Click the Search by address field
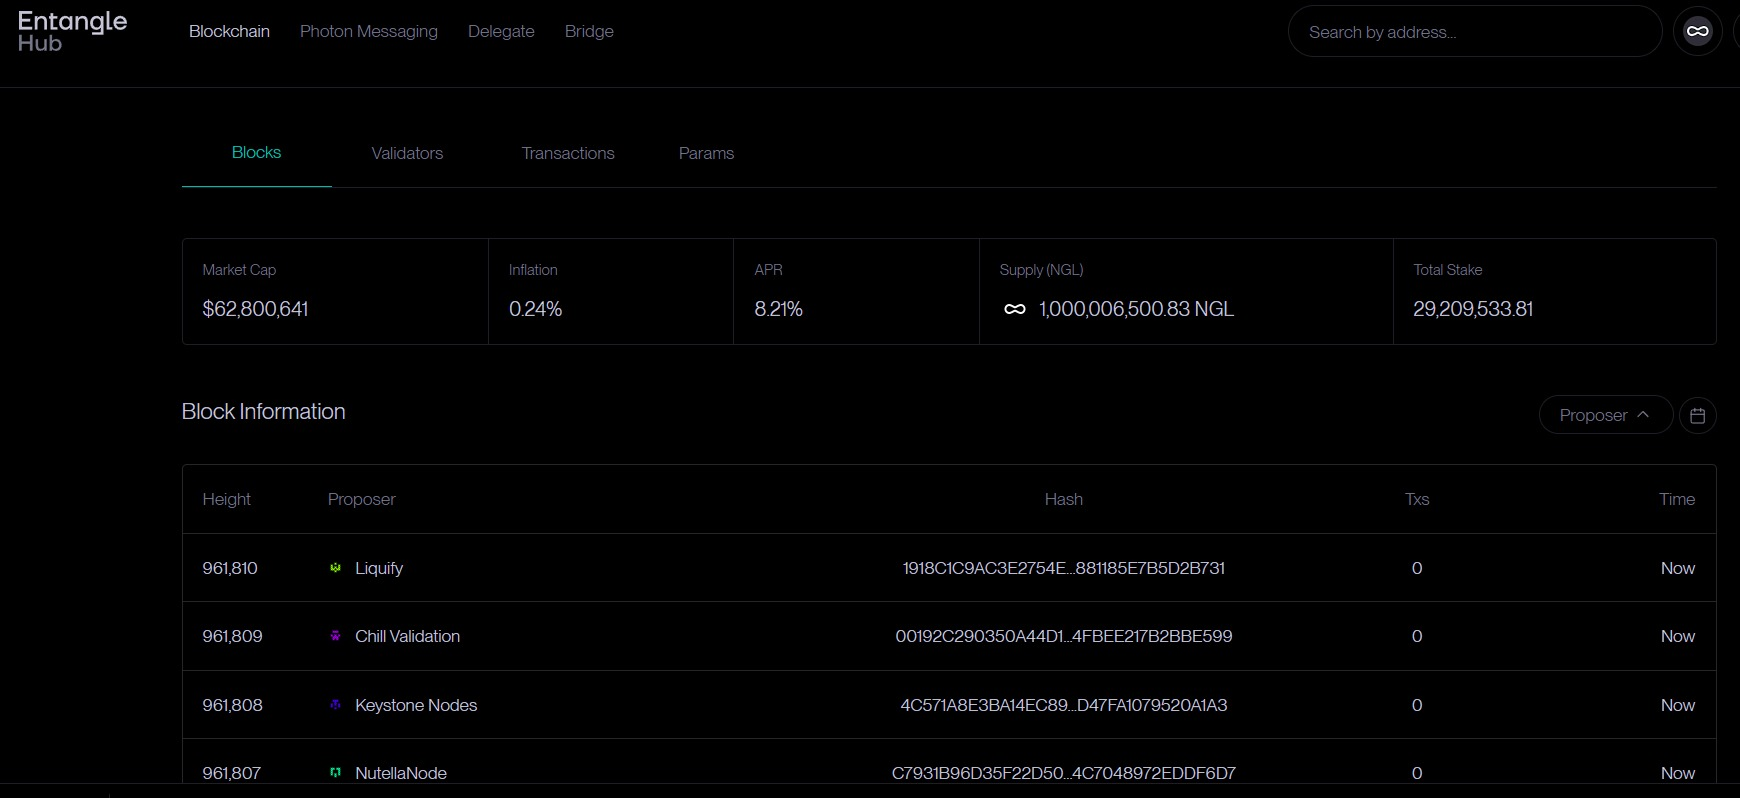Screen dimensions: 1740x798 tap(1473, 32)
